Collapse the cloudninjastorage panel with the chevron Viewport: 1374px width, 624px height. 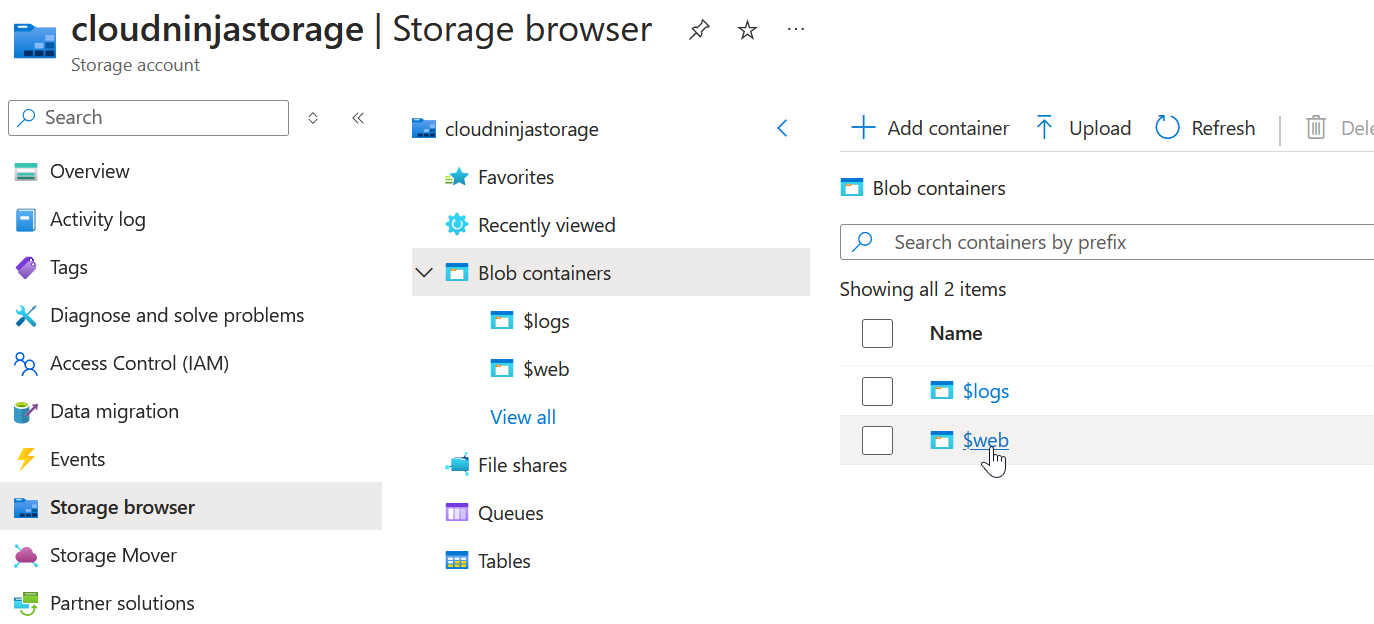point(782,128)
